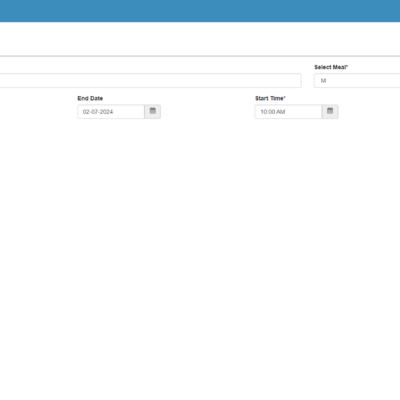Focus the End Date field

click(111, 112)
